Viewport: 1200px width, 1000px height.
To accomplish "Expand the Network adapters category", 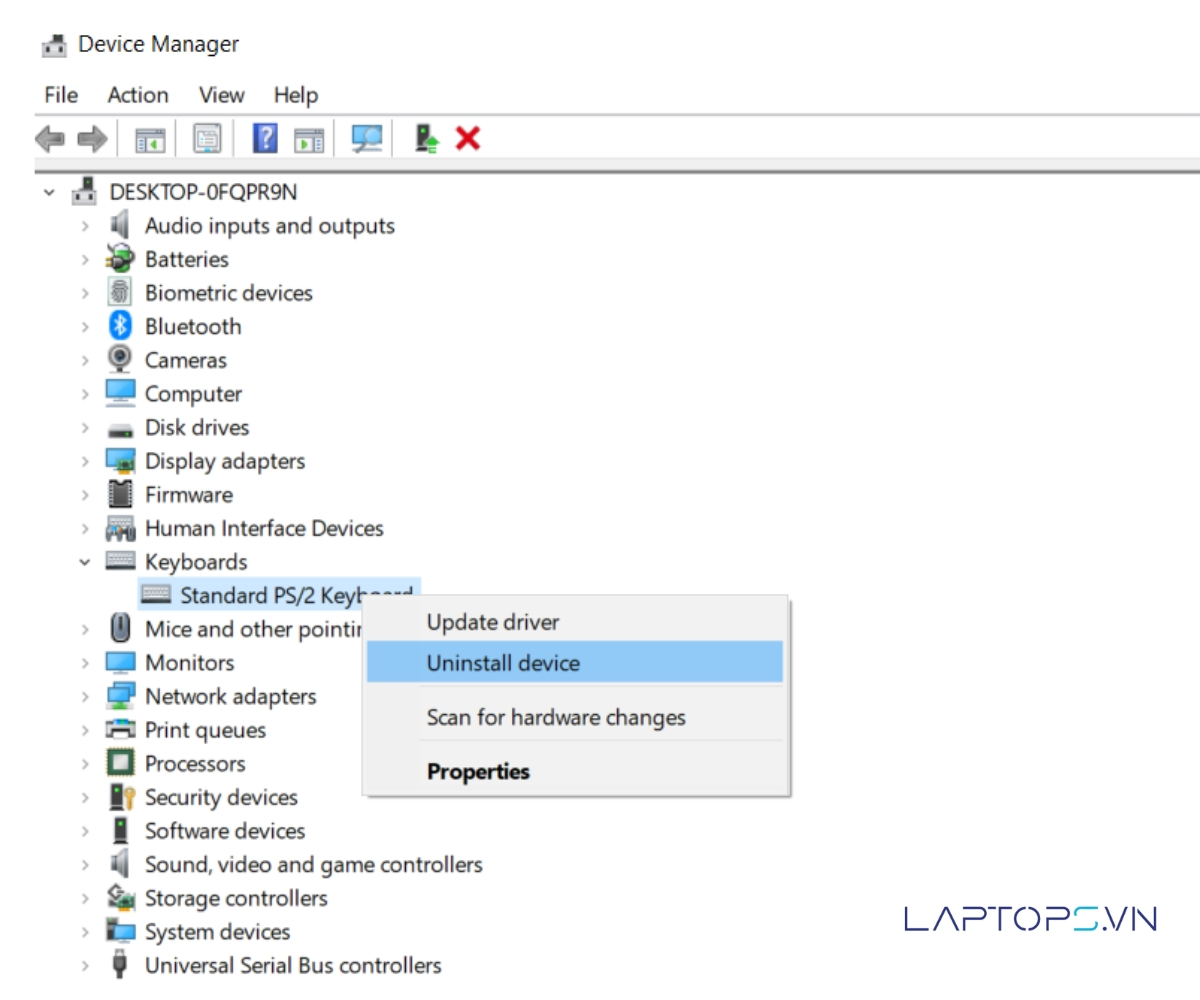I will tap(85, 697).
